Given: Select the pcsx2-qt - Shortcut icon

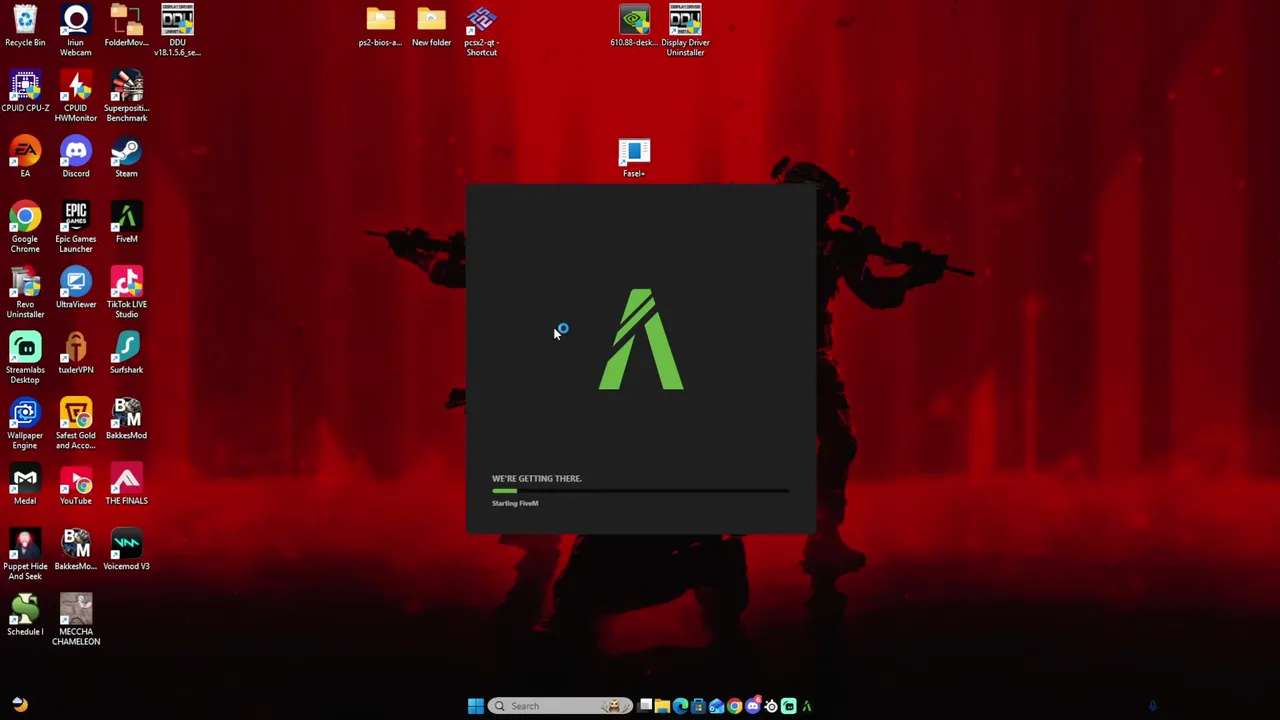Looking at the screenshot, I should click(x=481, y=30).
